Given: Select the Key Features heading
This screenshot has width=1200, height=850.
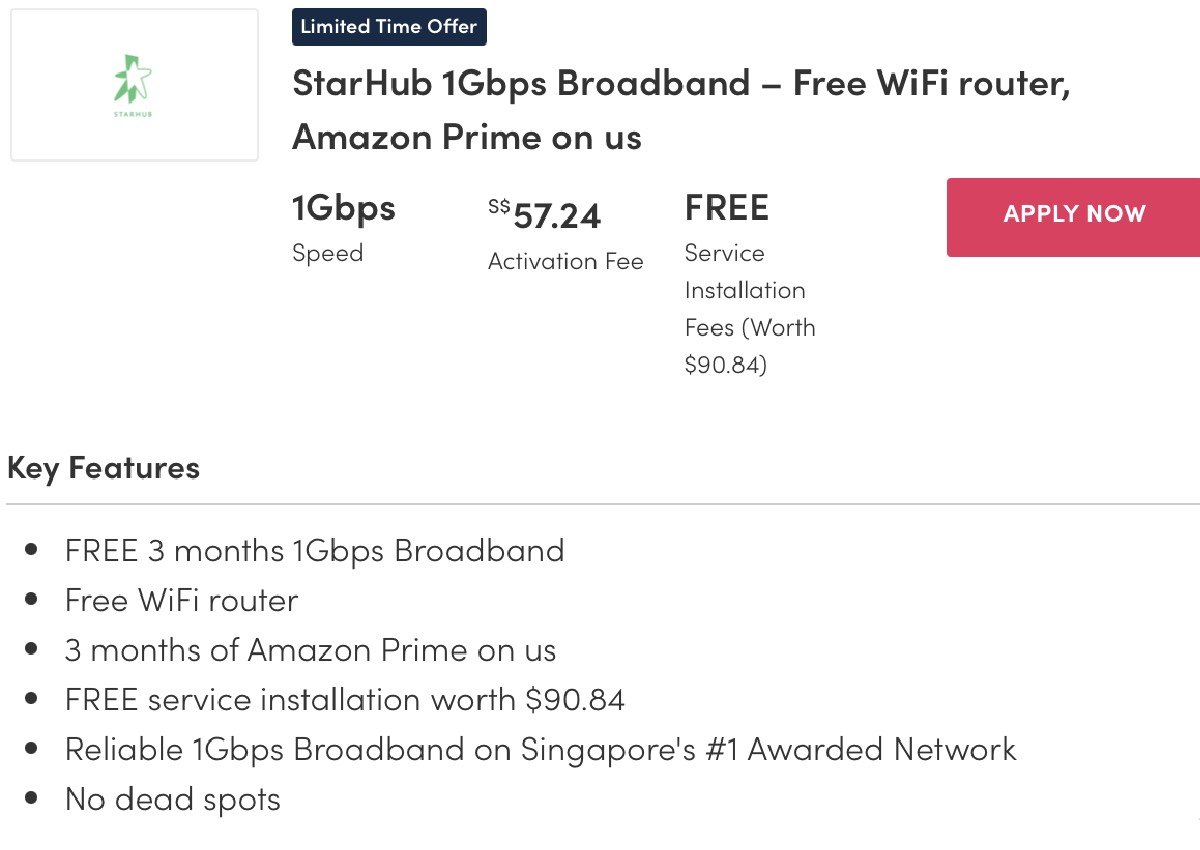Looking at the screenshot, I should pyautogui.click(x=103, y=468).
